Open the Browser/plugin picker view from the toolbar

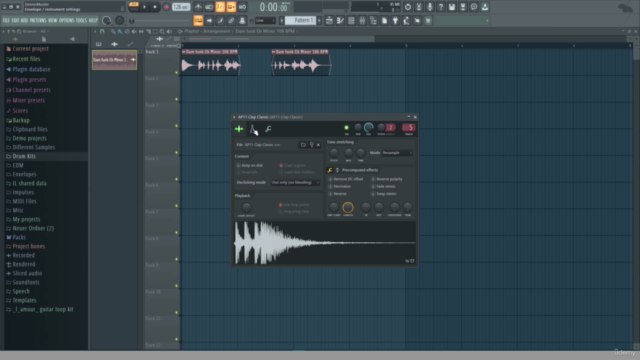click(373, 20)
